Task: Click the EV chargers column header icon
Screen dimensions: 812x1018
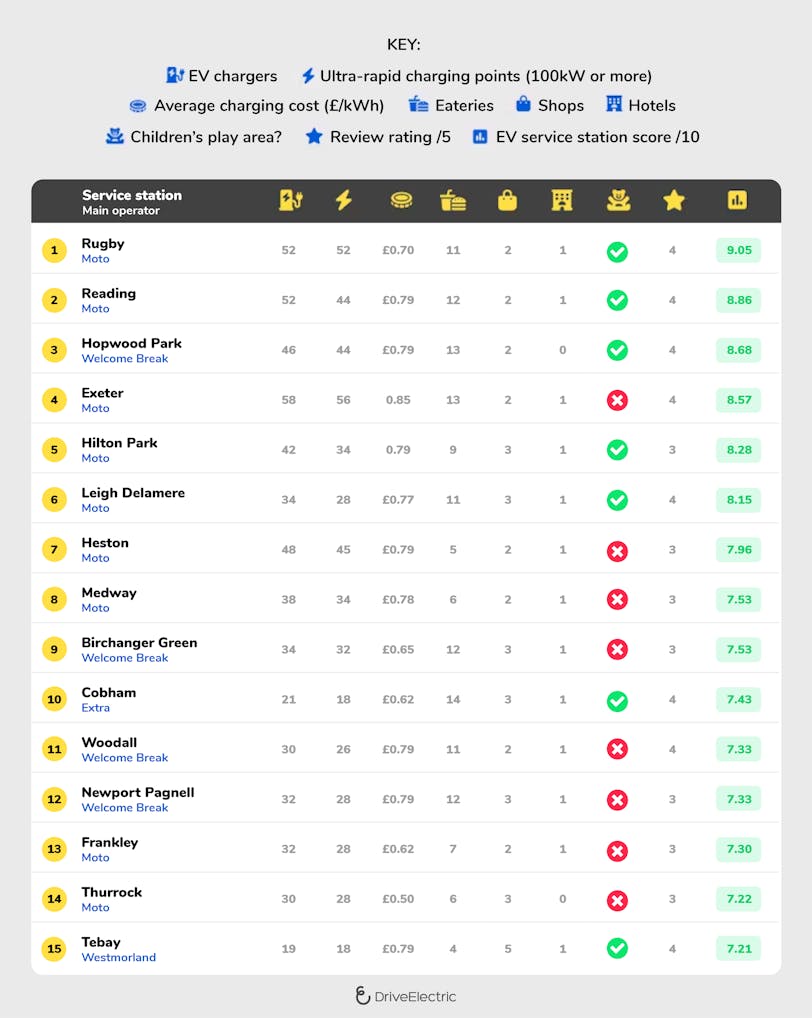Action: (x=289, y=200)
